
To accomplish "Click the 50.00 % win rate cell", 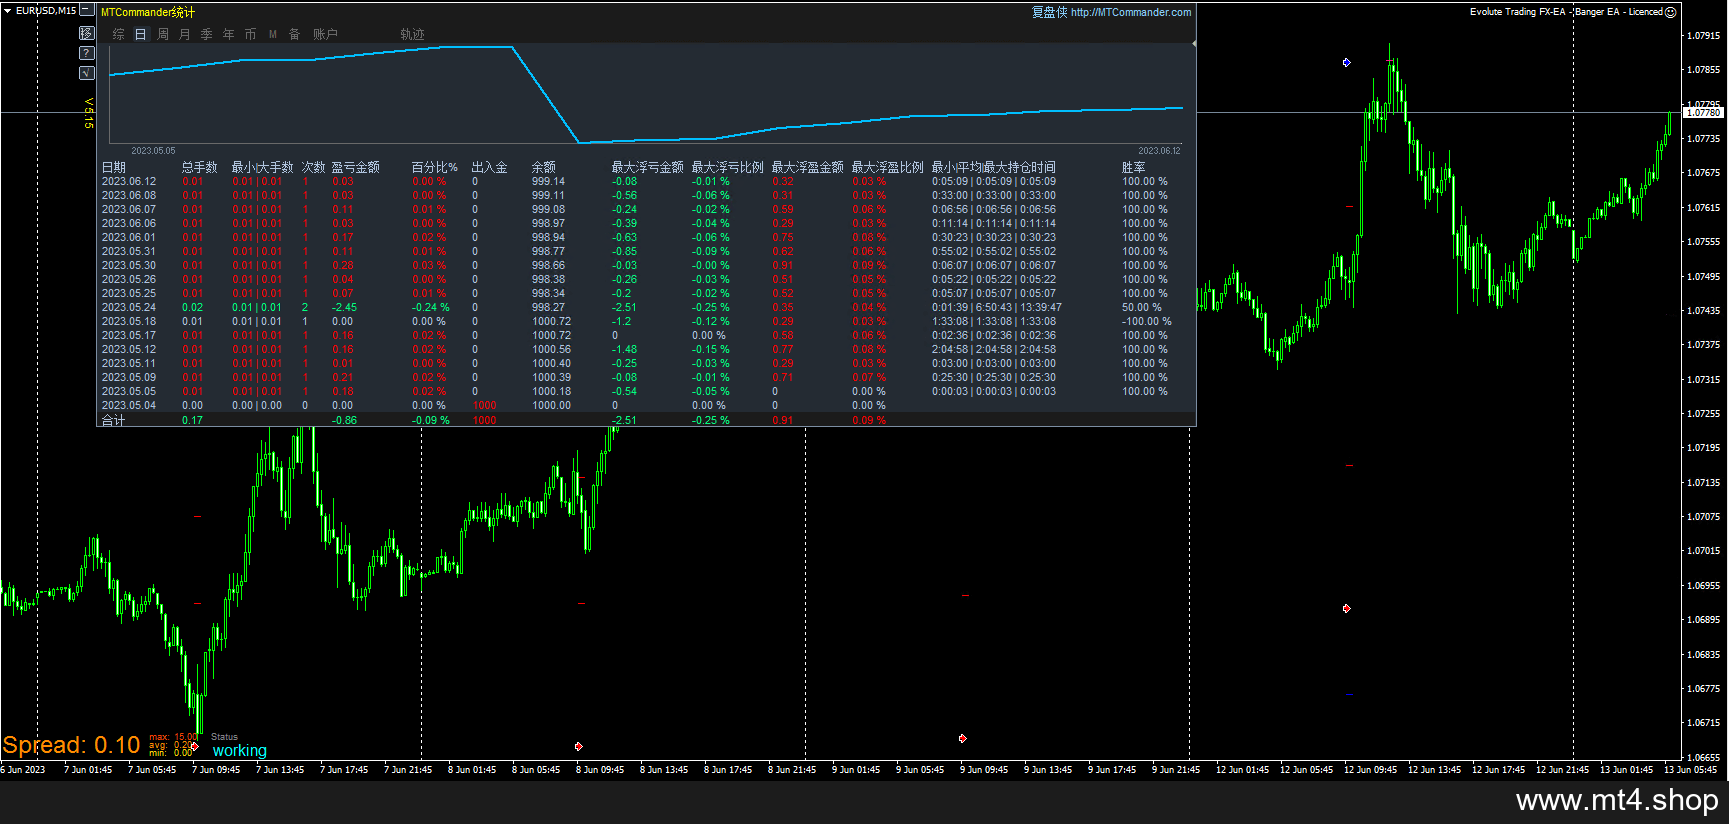I will 1142,308.
